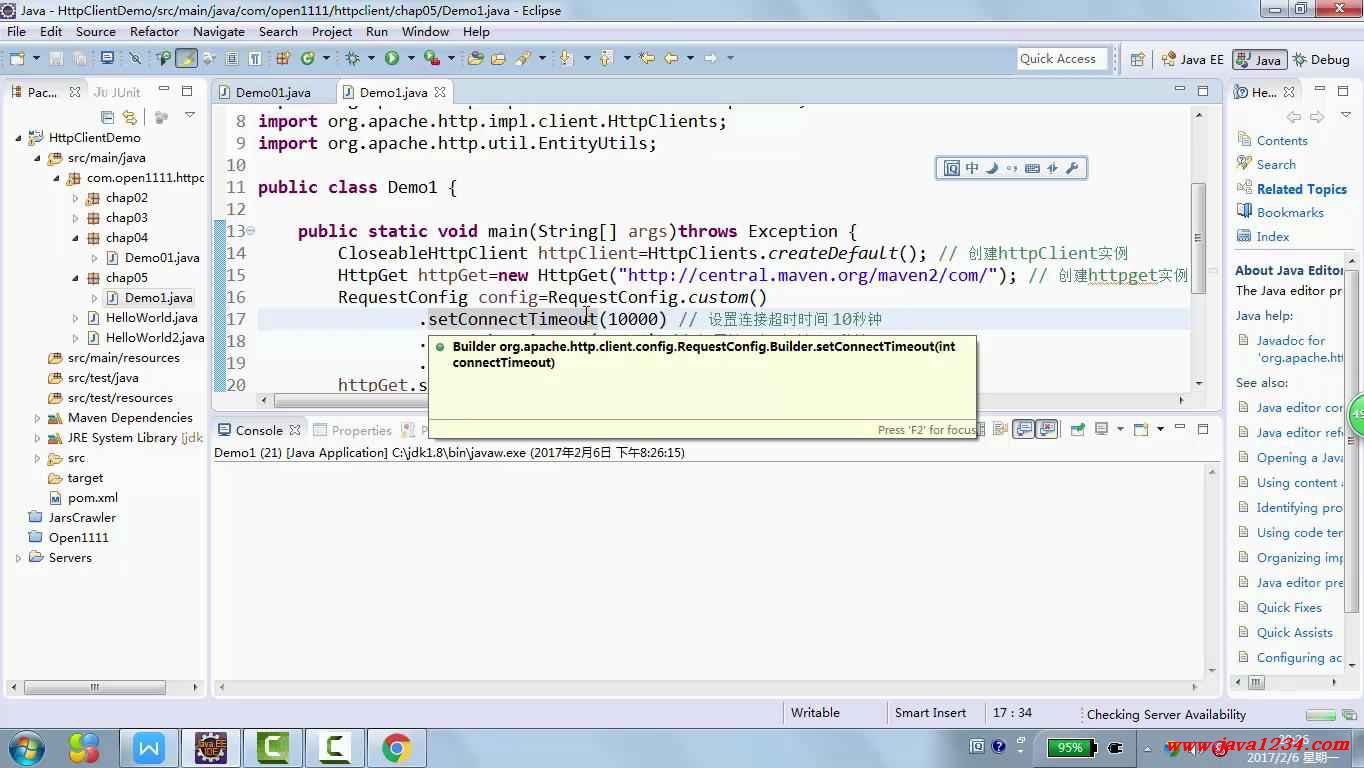Switch to the Properties tab
This screenshot has width=1364, height=768.
(x=352, y=430)
